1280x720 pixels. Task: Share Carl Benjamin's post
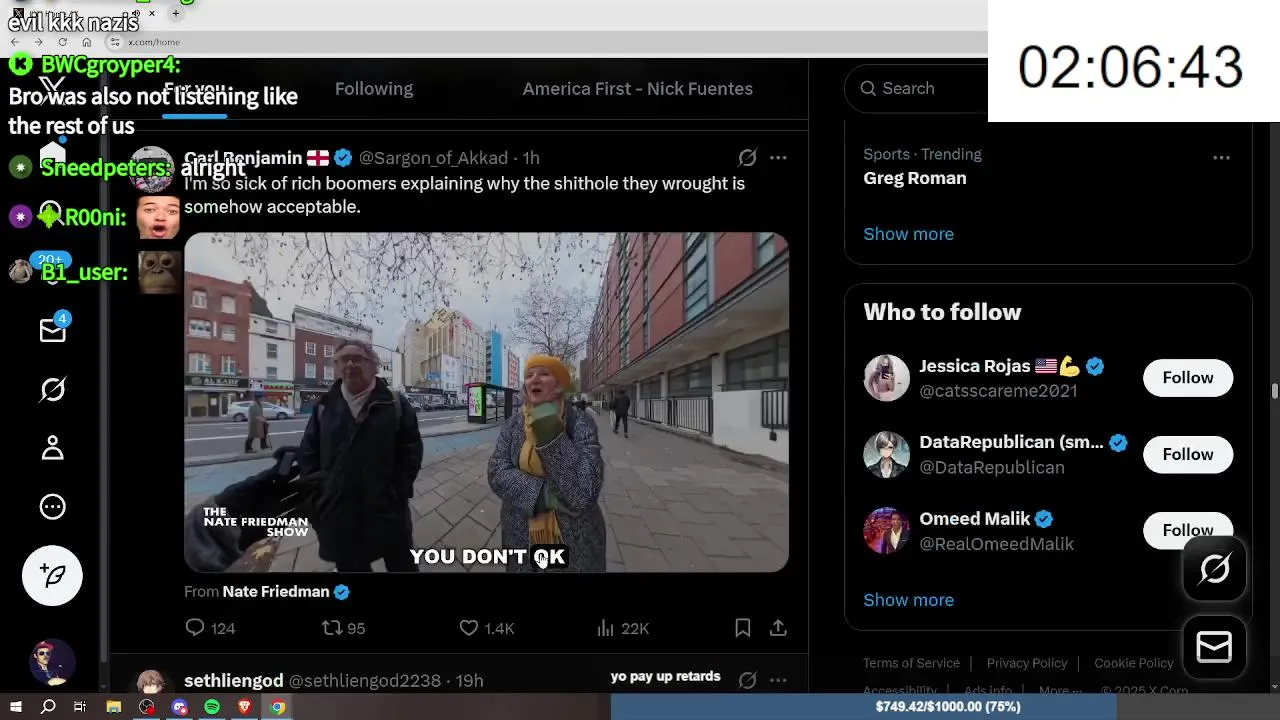coord(778,628)
